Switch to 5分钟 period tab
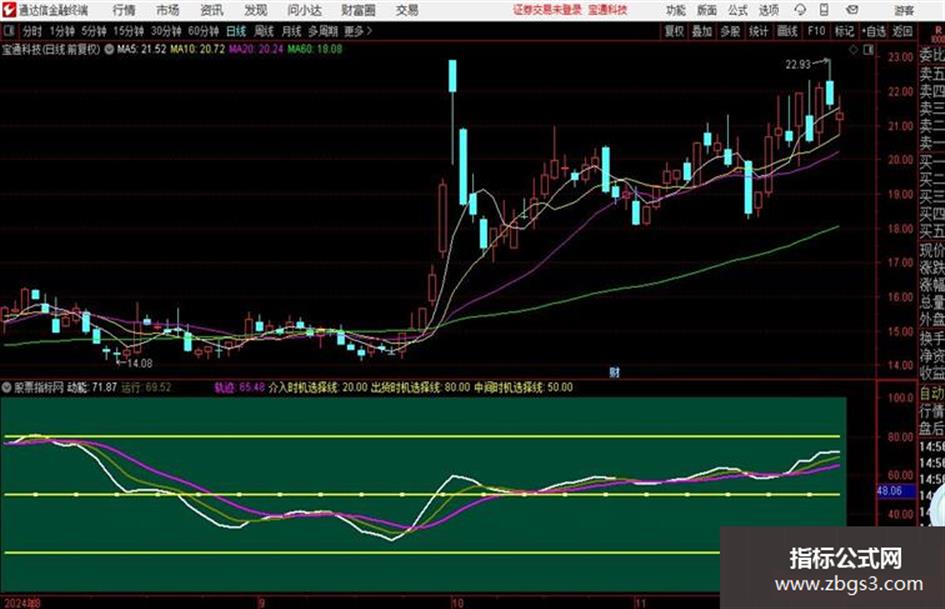Image resolution: width=945 pixels, height=609 pixels. point(93,31)
